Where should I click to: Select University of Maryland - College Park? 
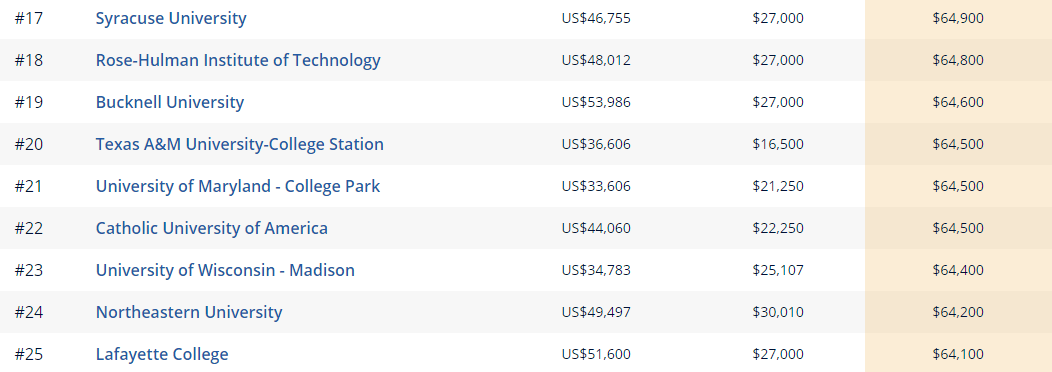(x=238, y=186)
